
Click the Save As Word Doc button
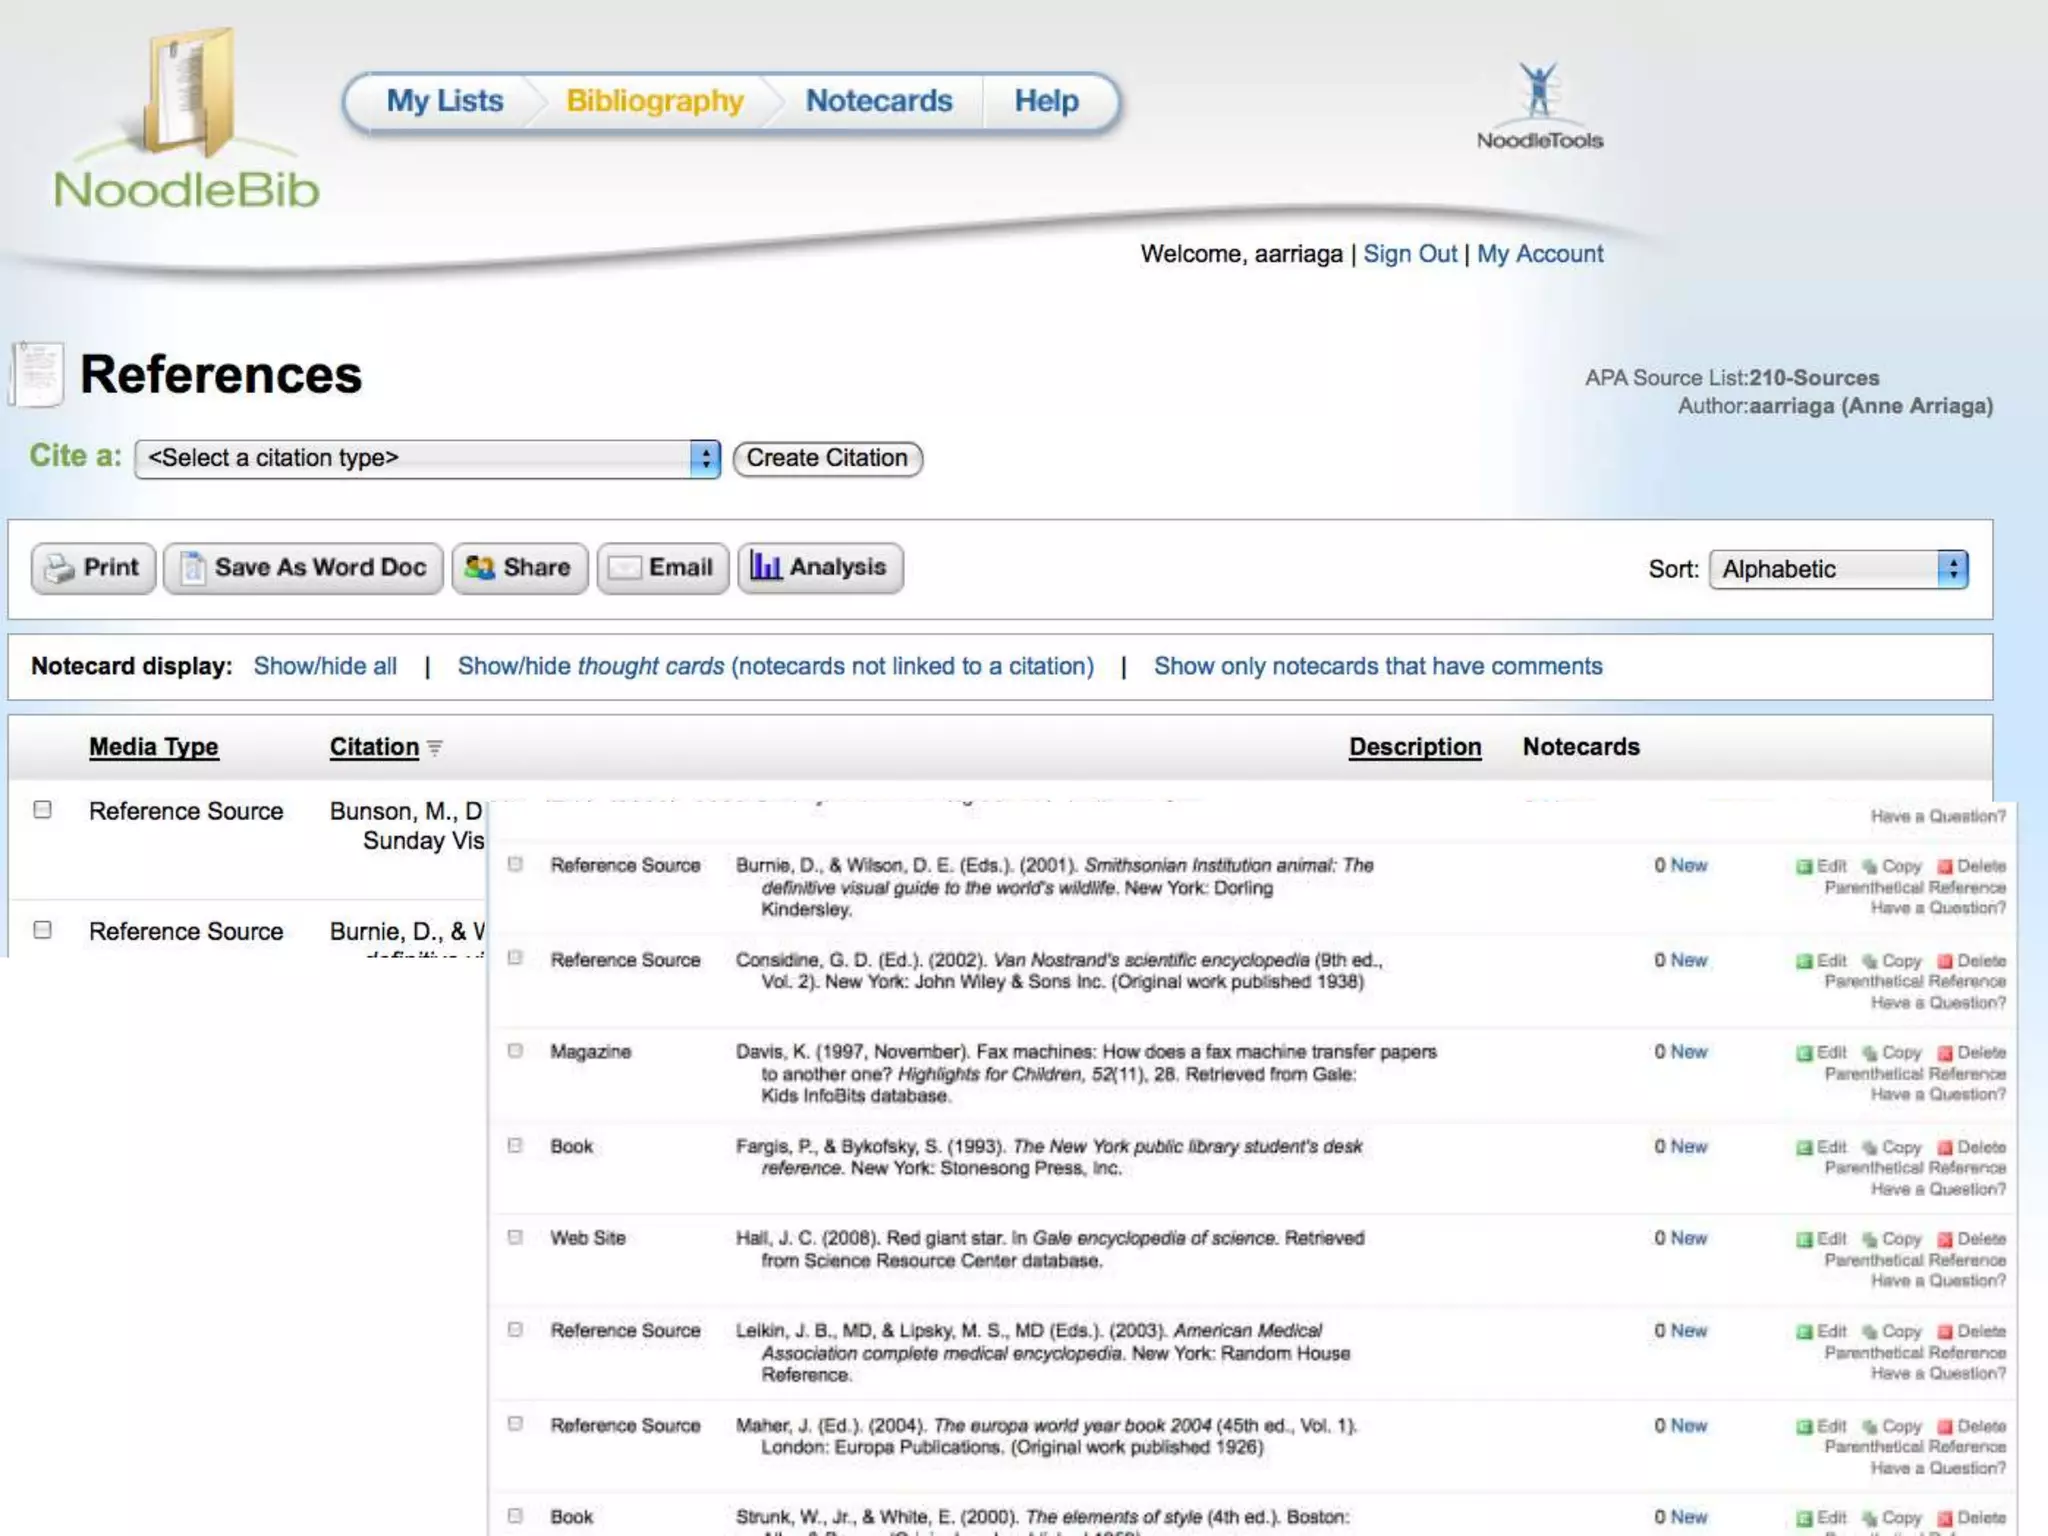pyautogui.click(x=303, y=568)
